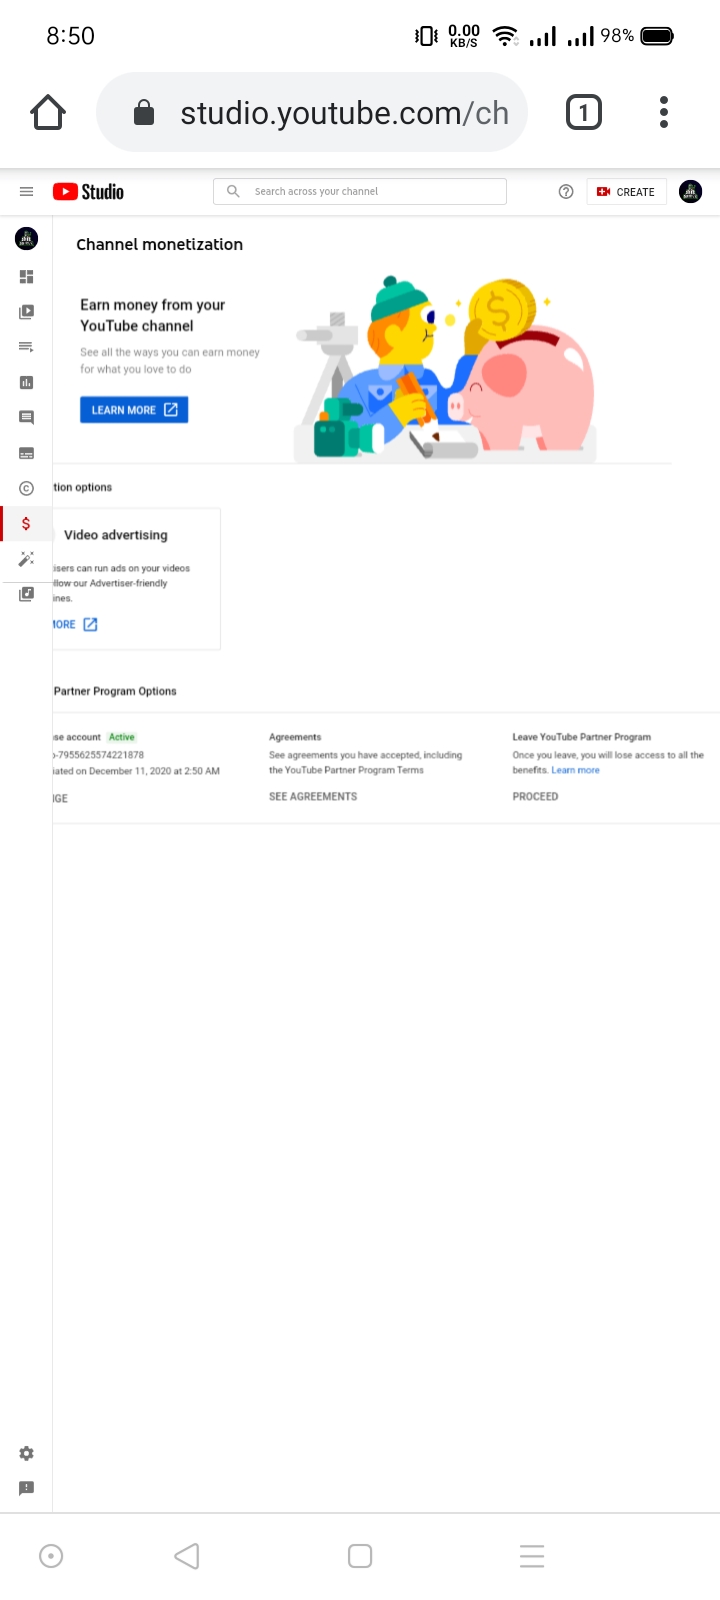Screen dimensions: 720x1600
Task: Focus the Search across your channel field
Action: pos(360,192)
